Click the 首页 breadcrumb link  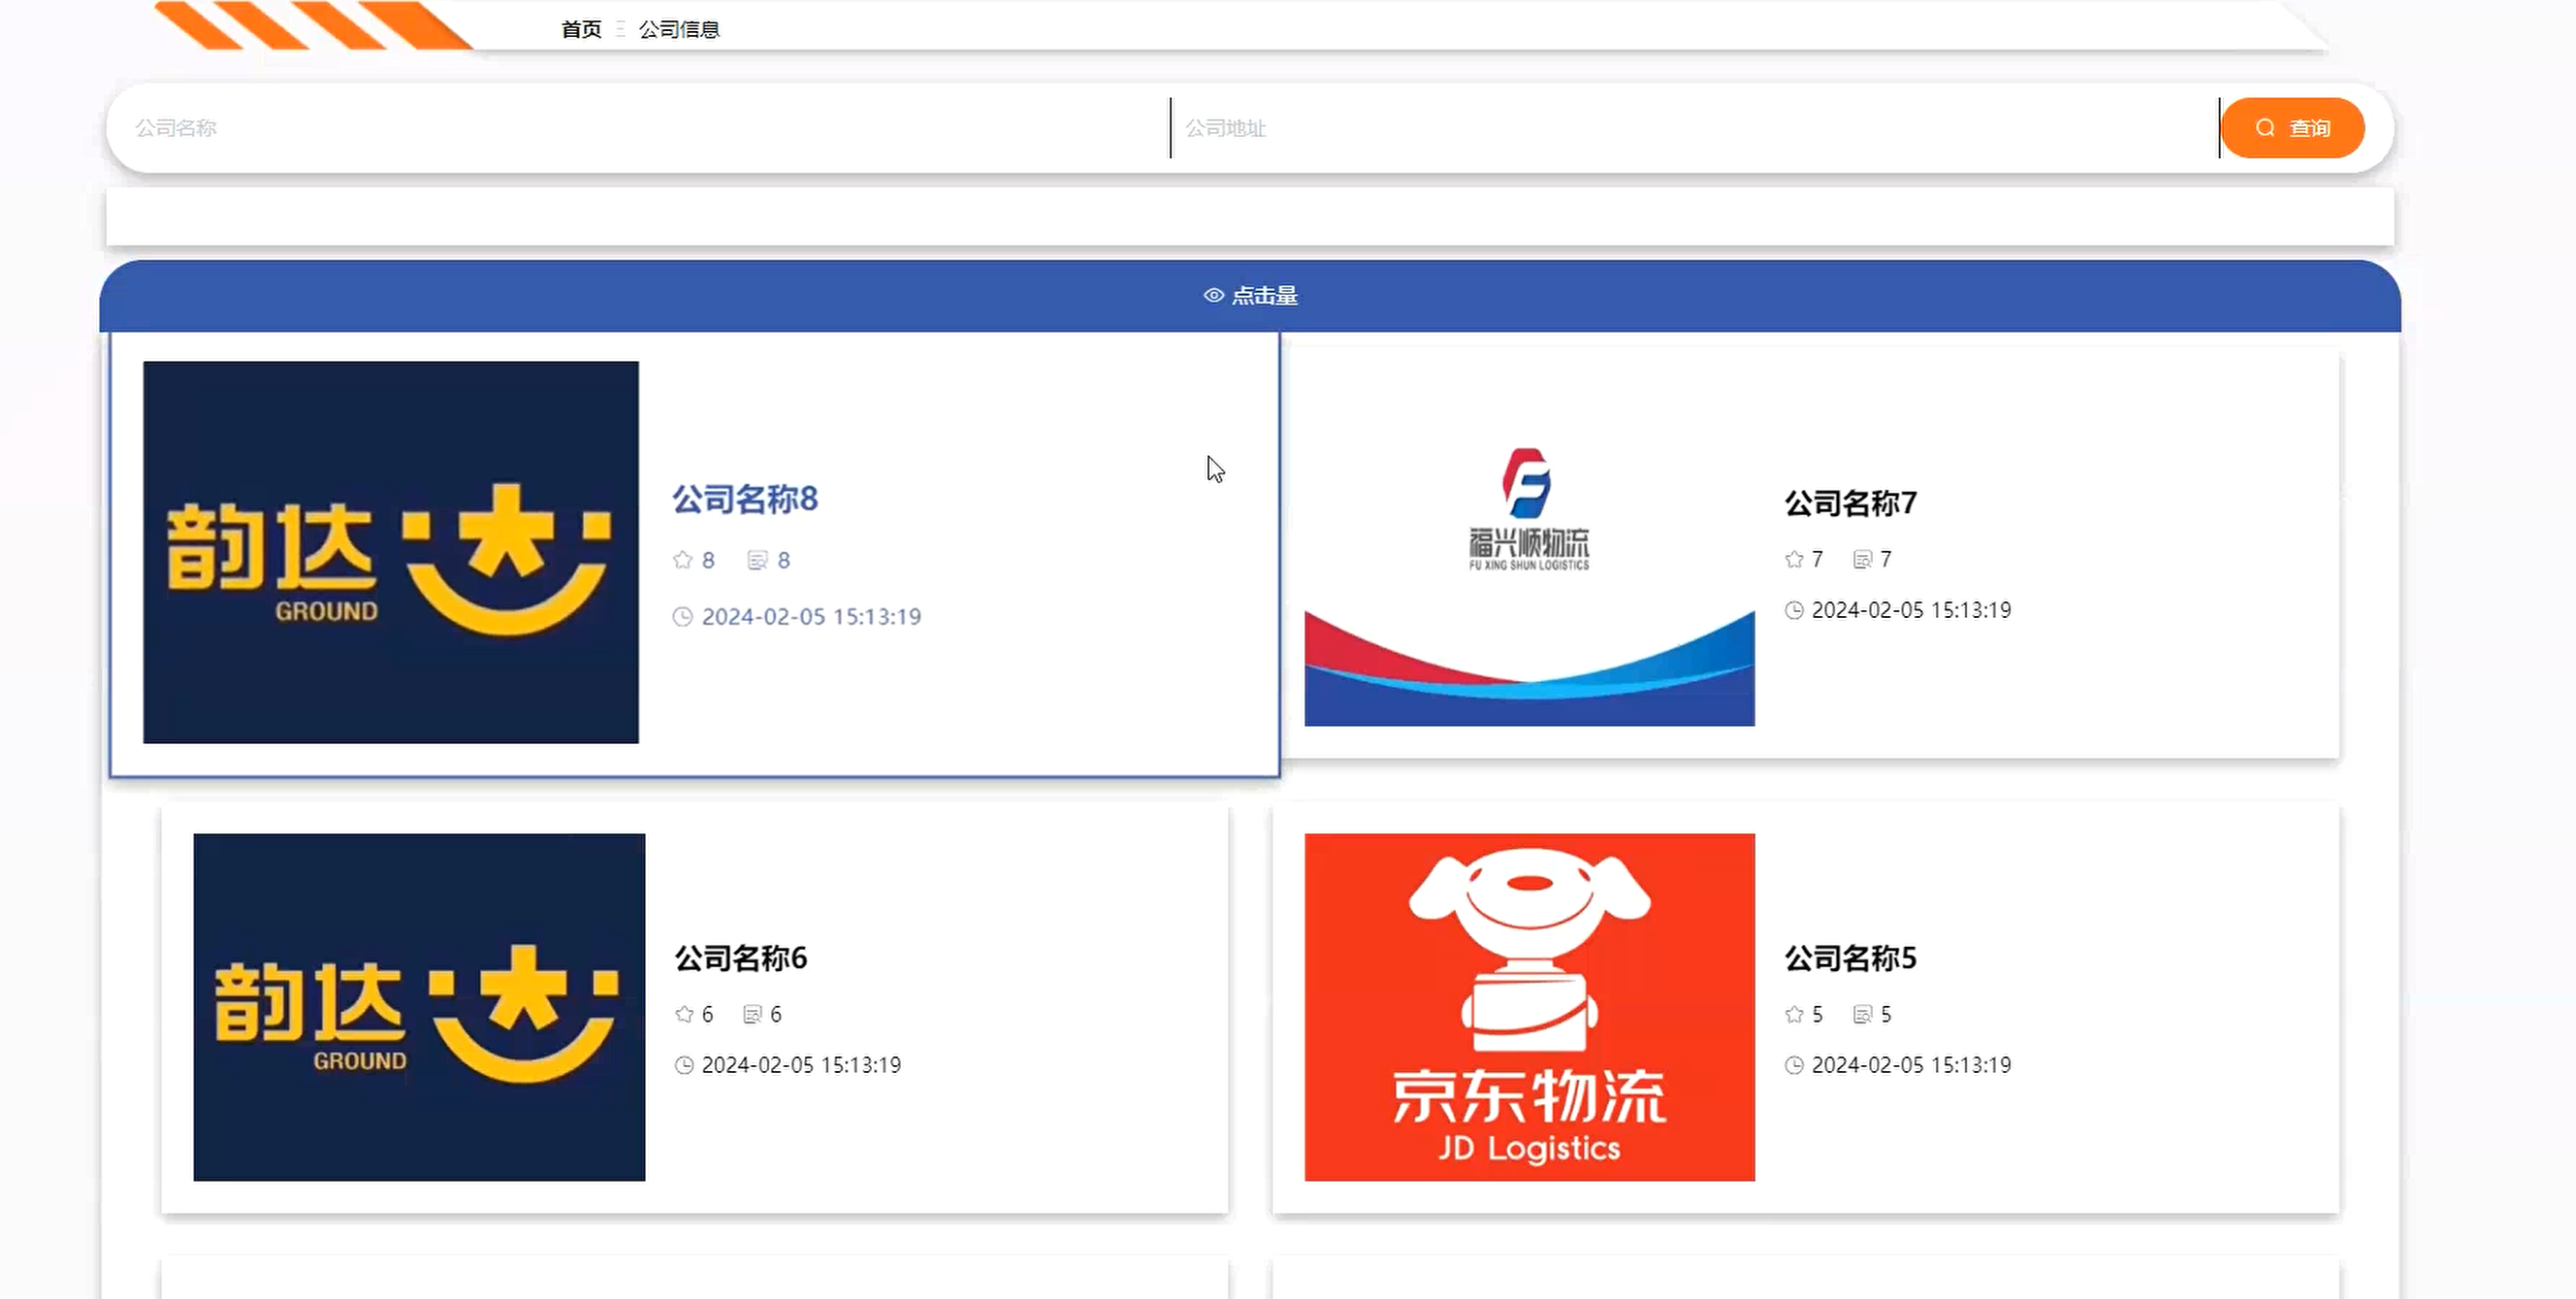(581, 29)
